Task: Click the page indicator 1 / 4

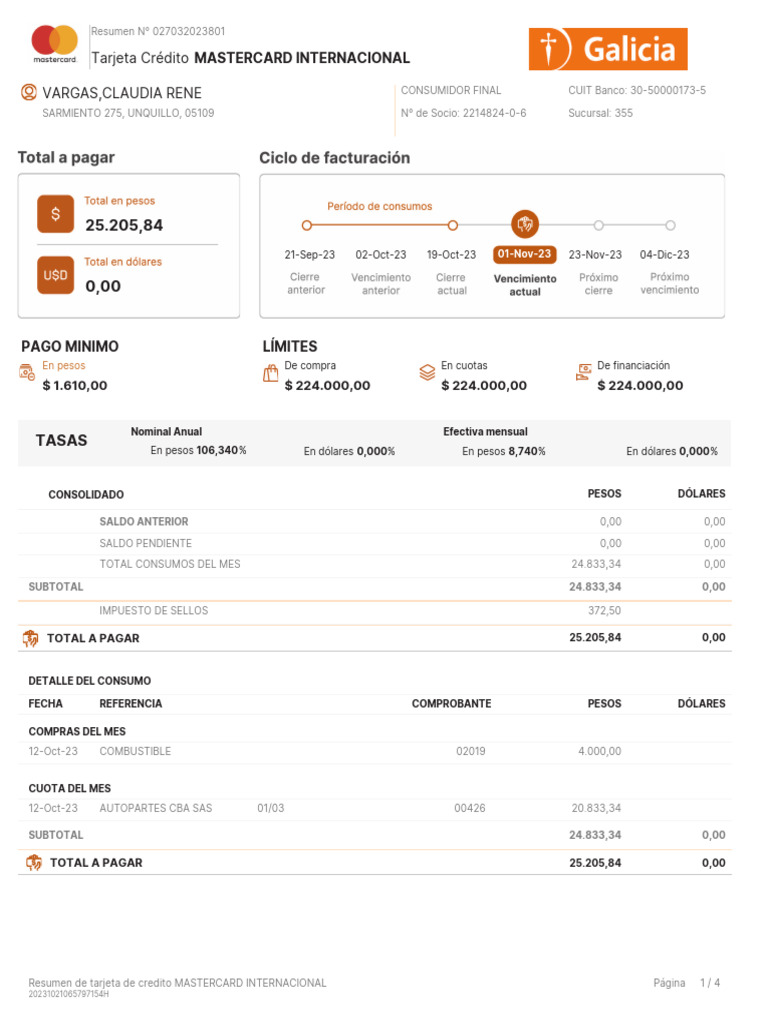Action: coord(710,983)
